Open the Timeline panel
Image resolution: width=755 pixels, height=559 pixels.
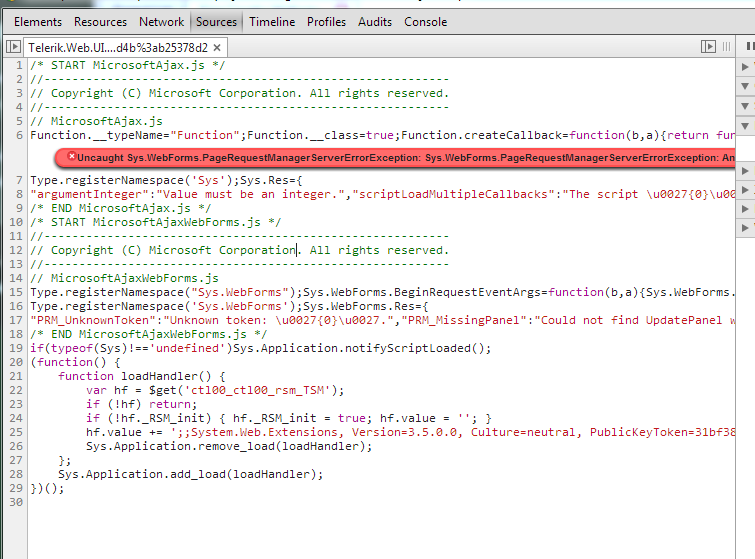tap(272, 21)
